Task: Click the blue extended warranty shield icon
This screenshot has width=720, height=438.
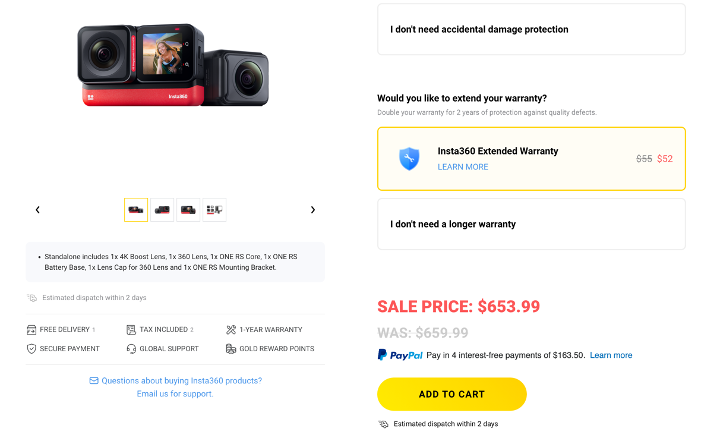Action: (x=408, y=158)
